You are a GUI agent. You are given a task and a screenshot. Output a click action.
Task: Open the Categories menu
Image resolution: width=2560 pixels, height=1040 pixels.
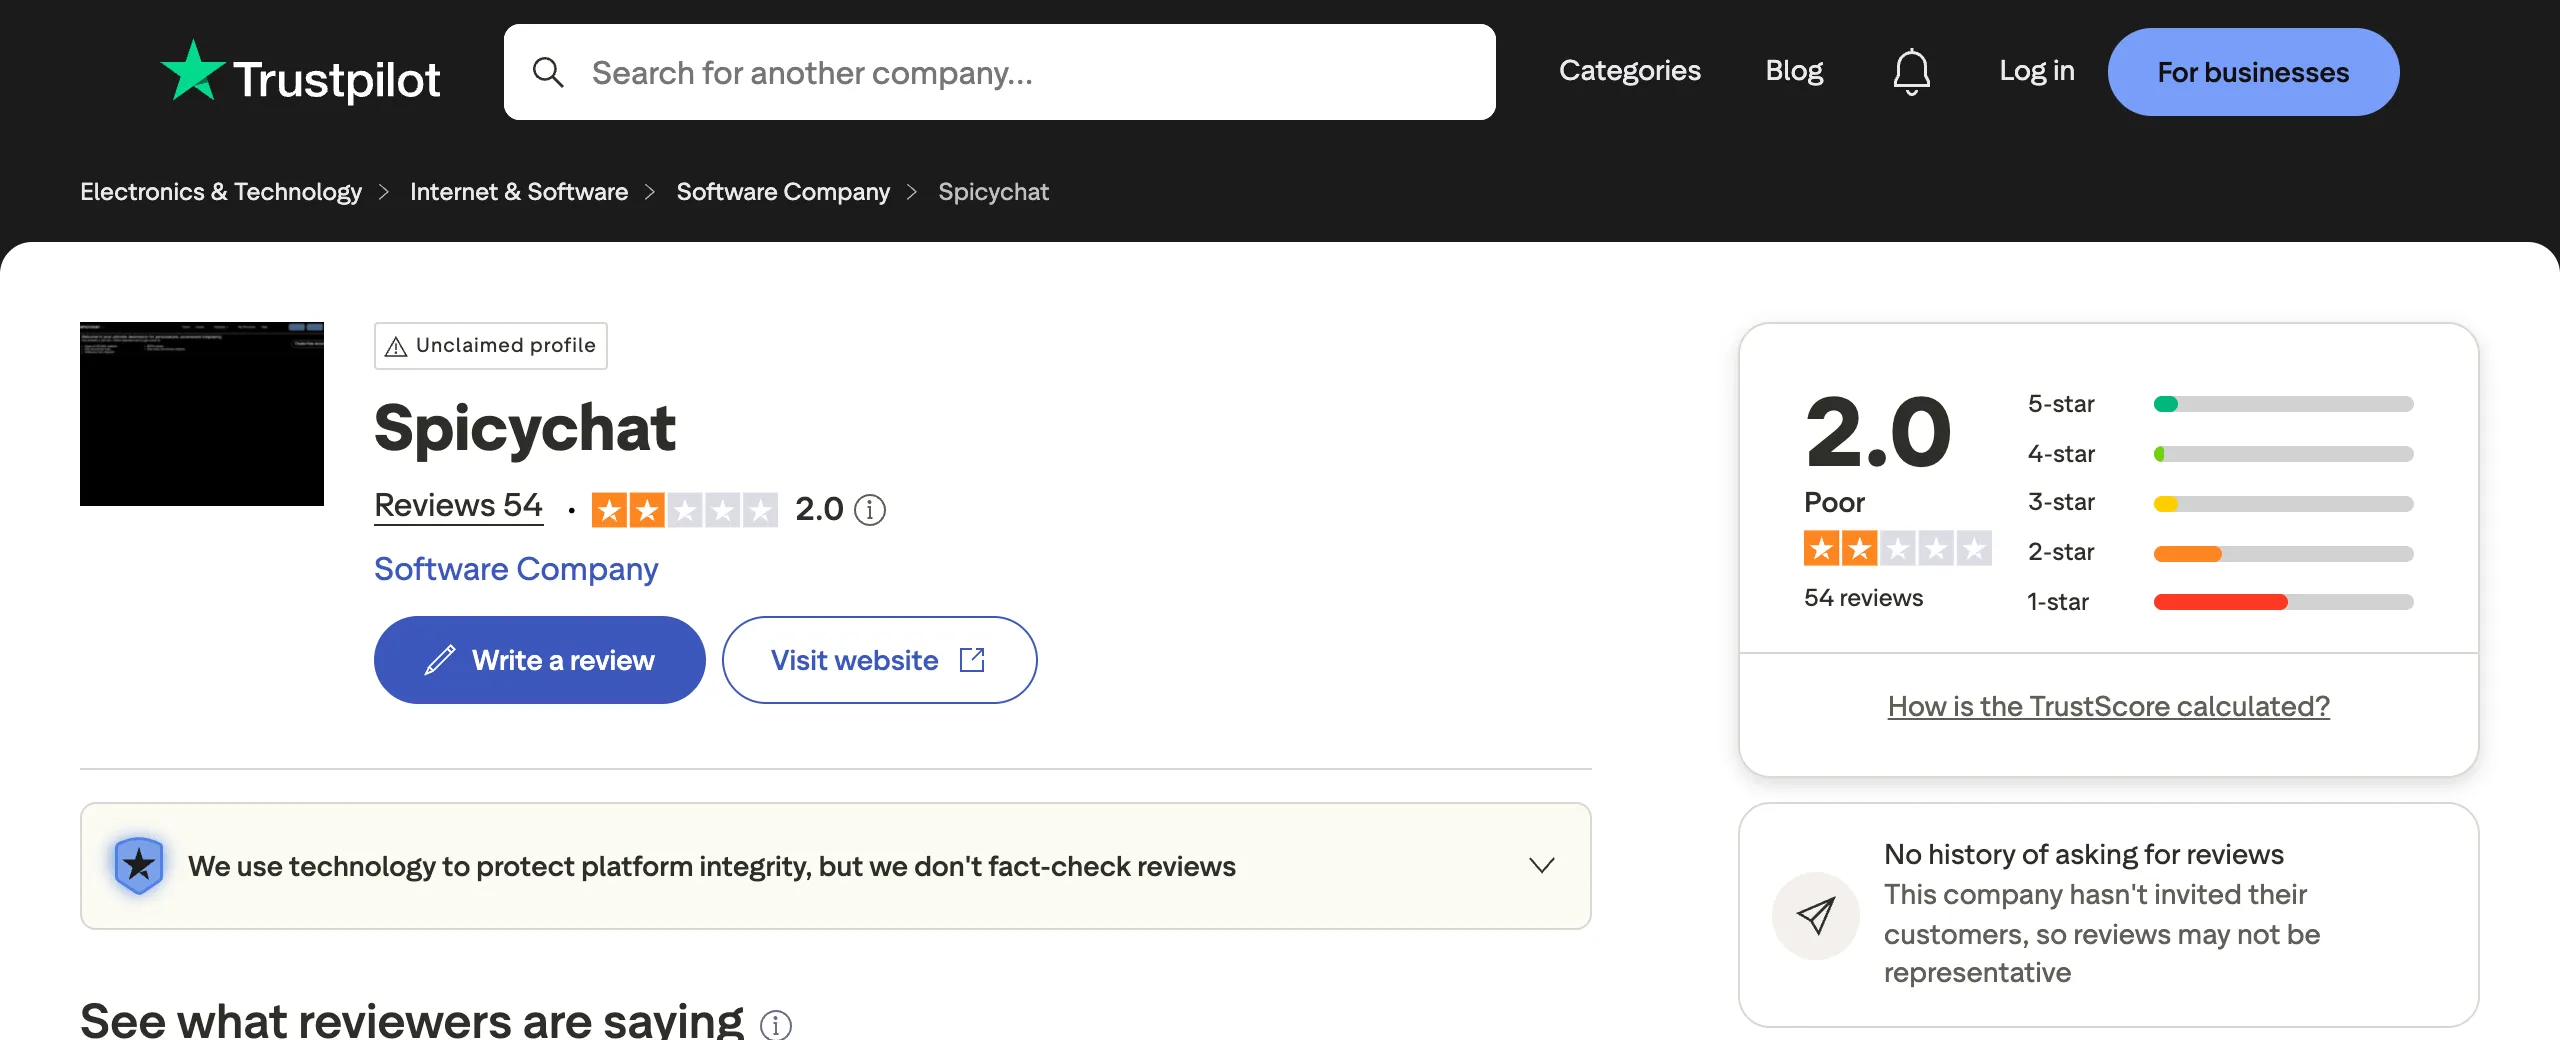[x=1630, y=71]
